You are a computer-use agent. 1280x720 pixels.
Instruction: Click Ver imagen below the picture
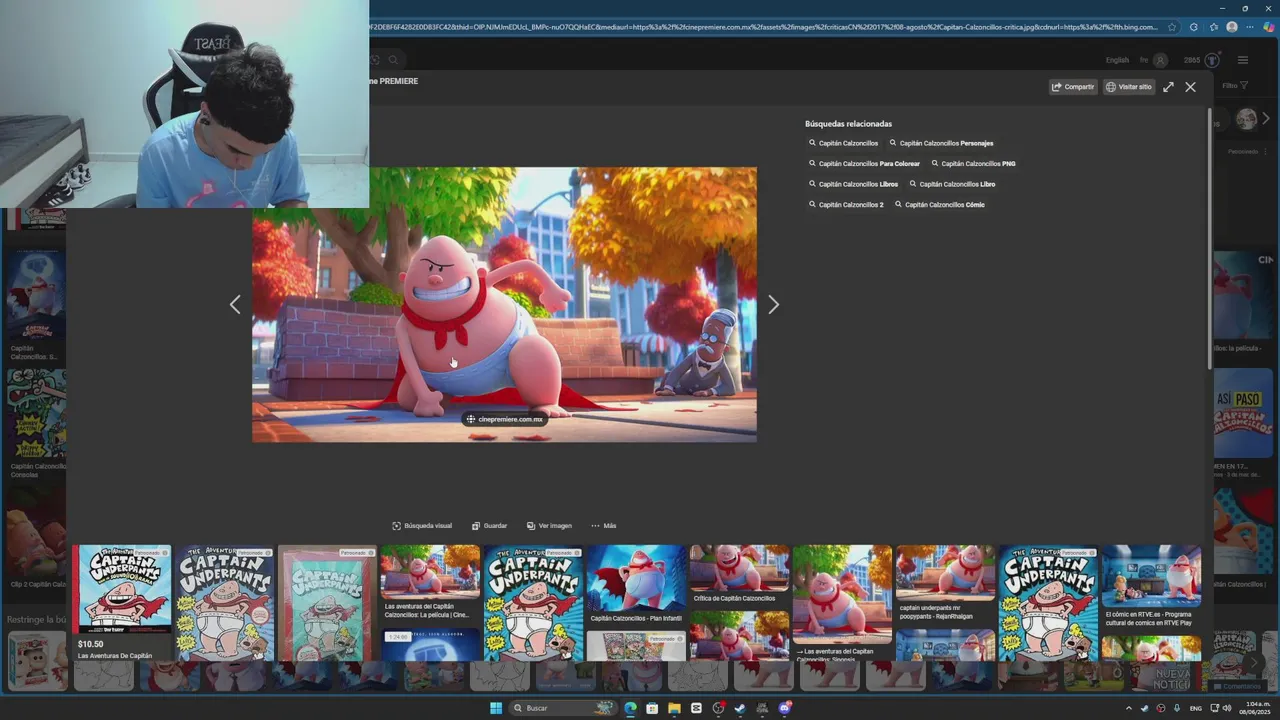[x=549, y=526]
